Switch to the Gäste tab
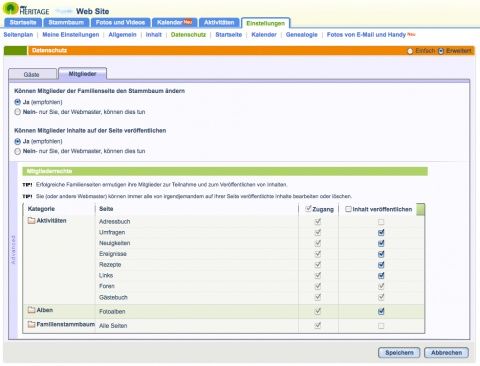The height and width of the screenshot is (366, 480). tap(32, 74)
